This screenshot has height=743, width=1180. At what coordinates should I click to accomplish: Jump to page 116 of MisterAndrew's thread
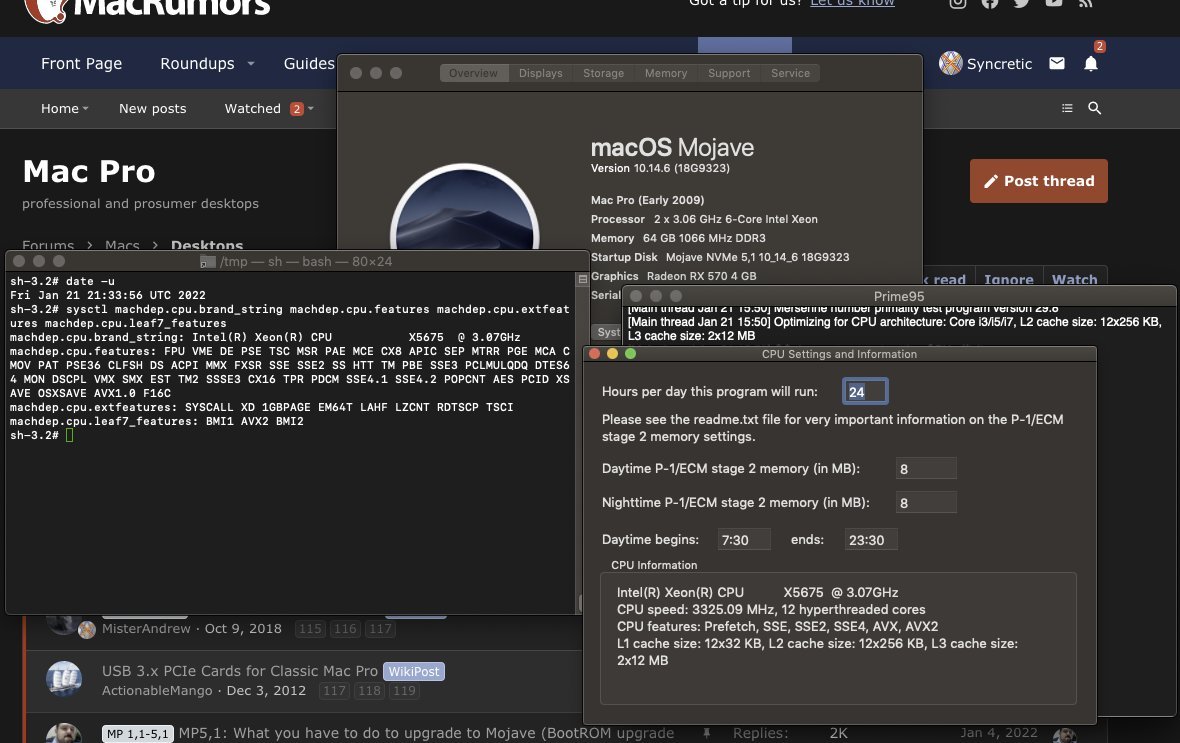[345, 629]
